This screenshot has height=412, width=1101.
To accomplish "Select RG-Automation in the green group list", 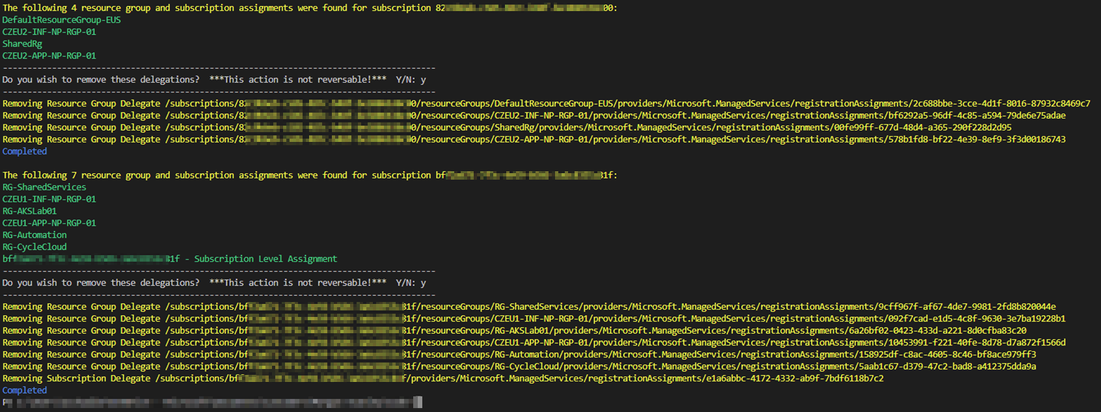I will (34, 235).
